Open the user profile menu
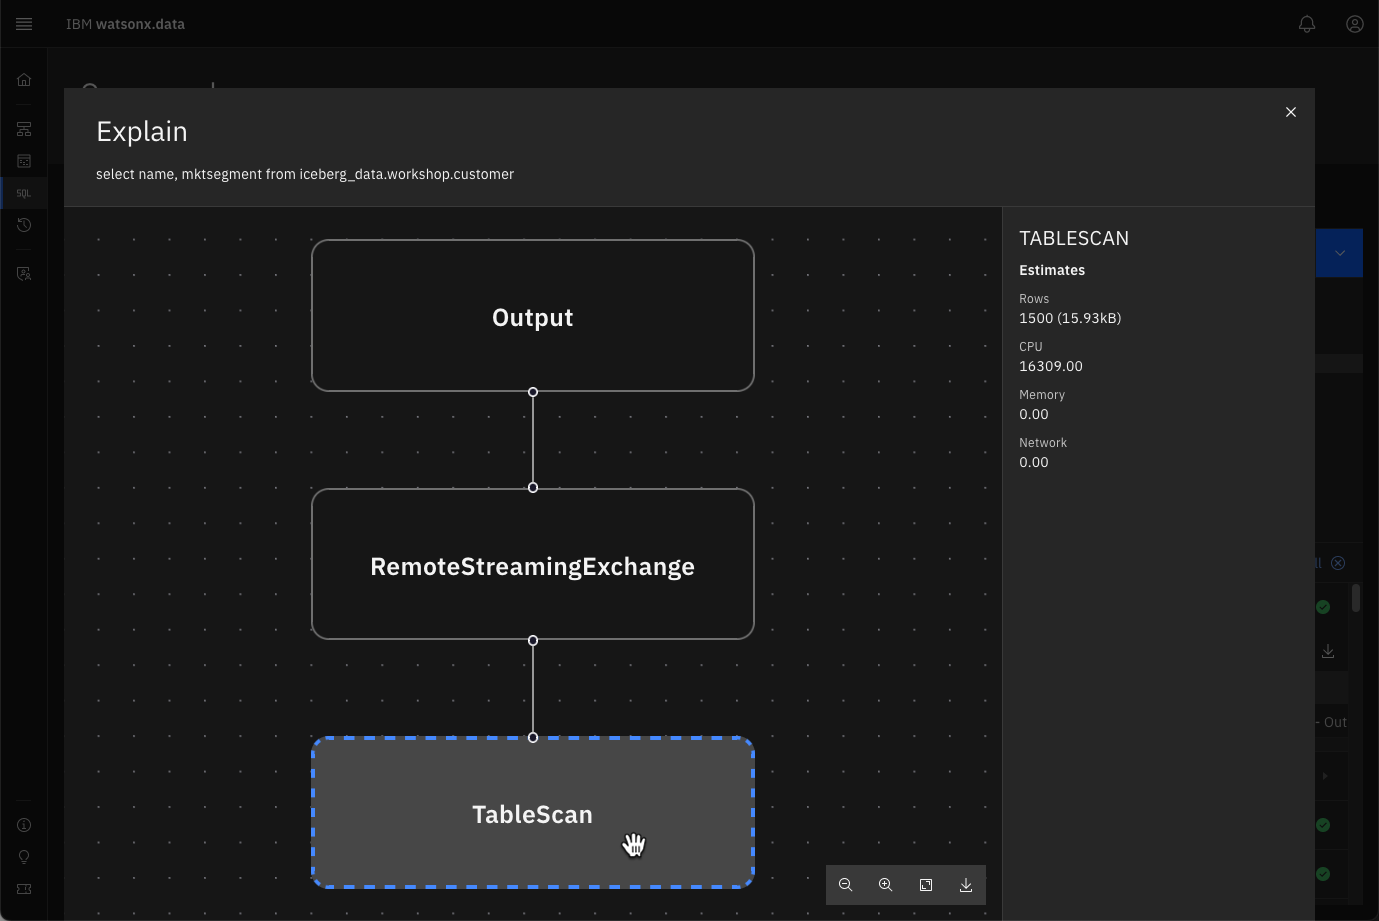Screen dimensions: 1379x921 coord(1355,24)
